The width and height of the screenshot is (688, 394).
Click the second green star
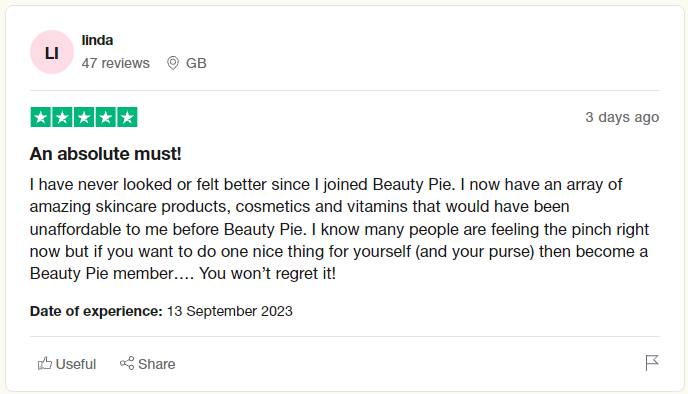tap(62, 117)
